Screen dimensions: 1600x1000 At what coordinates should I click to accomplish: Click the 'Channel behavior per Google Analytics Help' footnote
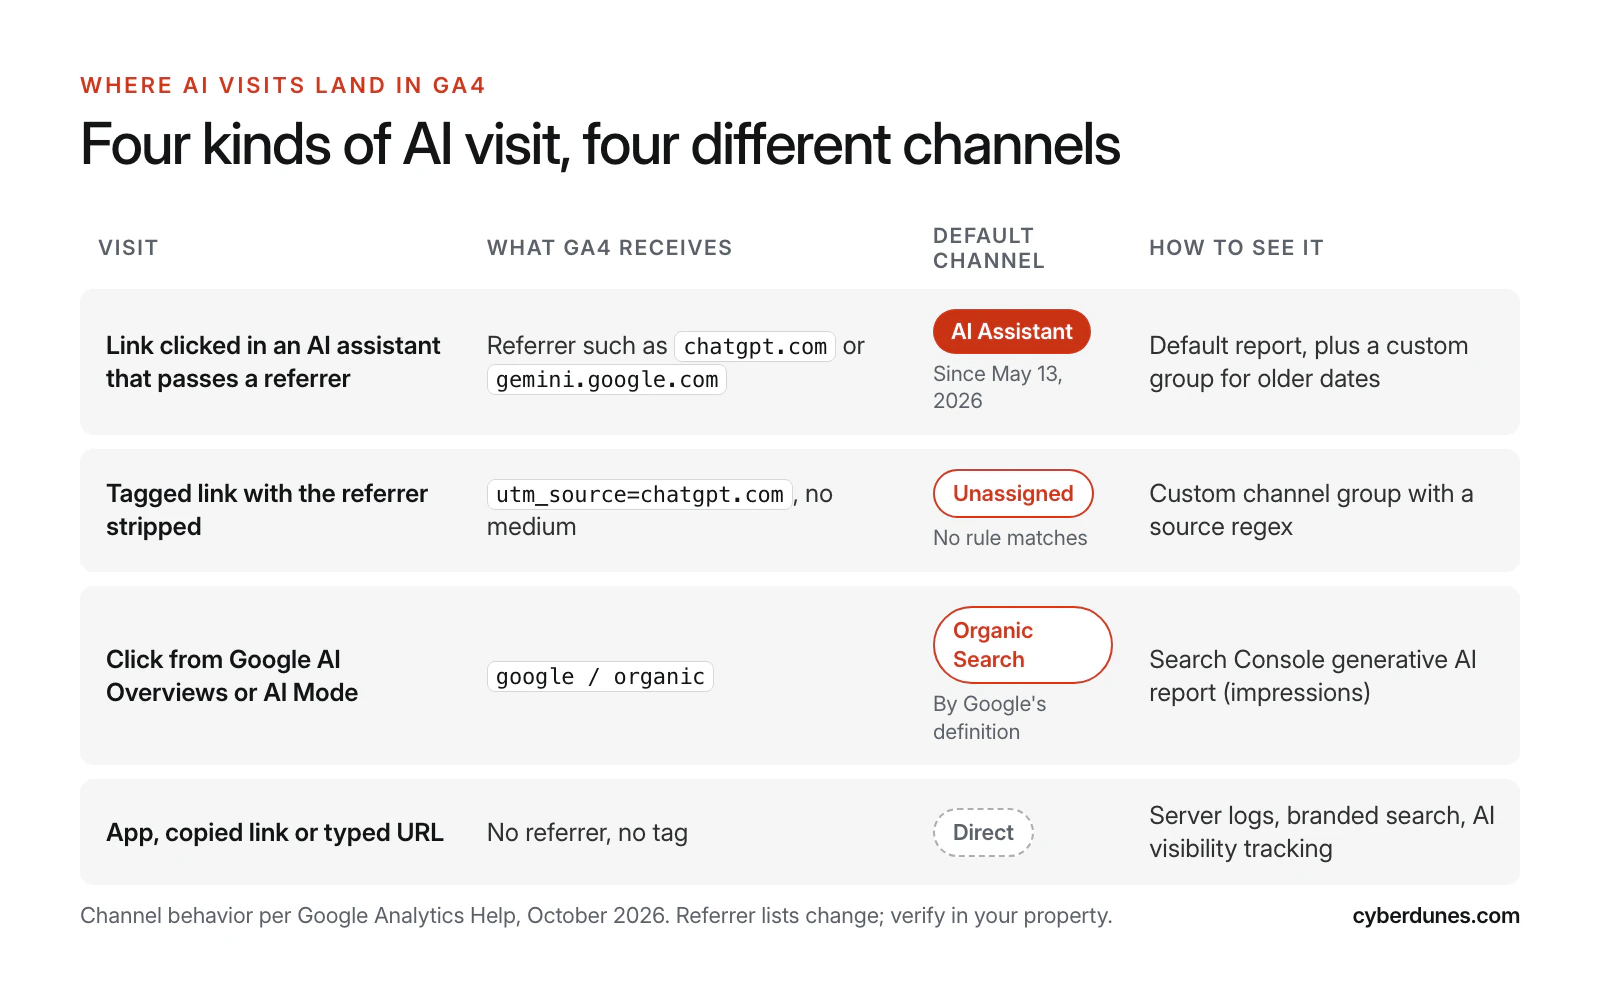[596, 916]
